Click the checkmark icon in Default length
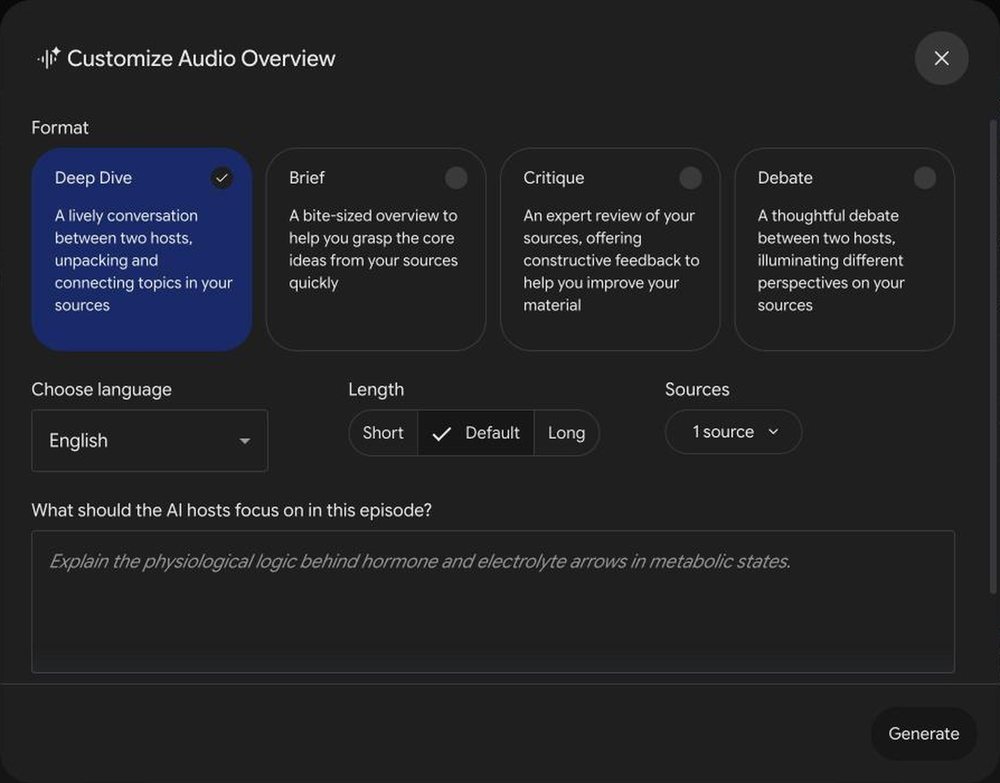1000x783 pixels. click(441, 434)
